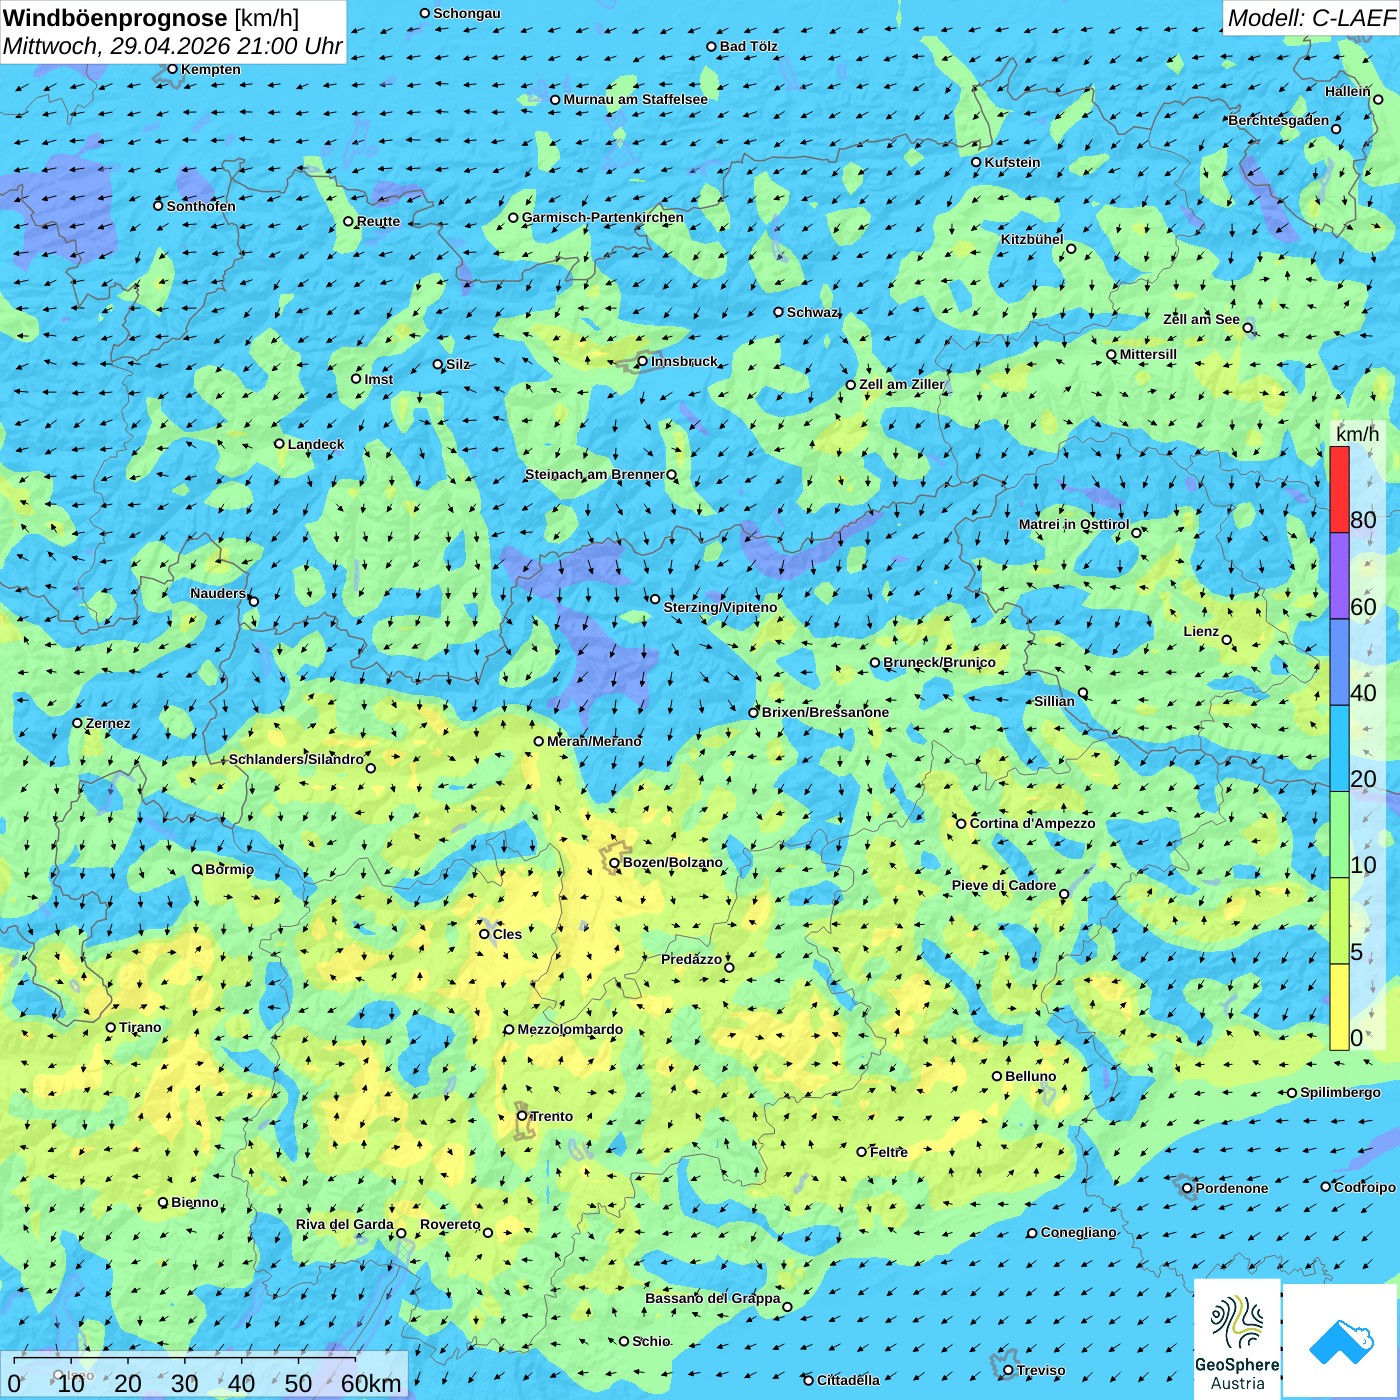Select the Schlanders/Silandro label
Viewport: 1400px width, 1400px height.
(296, 759)
